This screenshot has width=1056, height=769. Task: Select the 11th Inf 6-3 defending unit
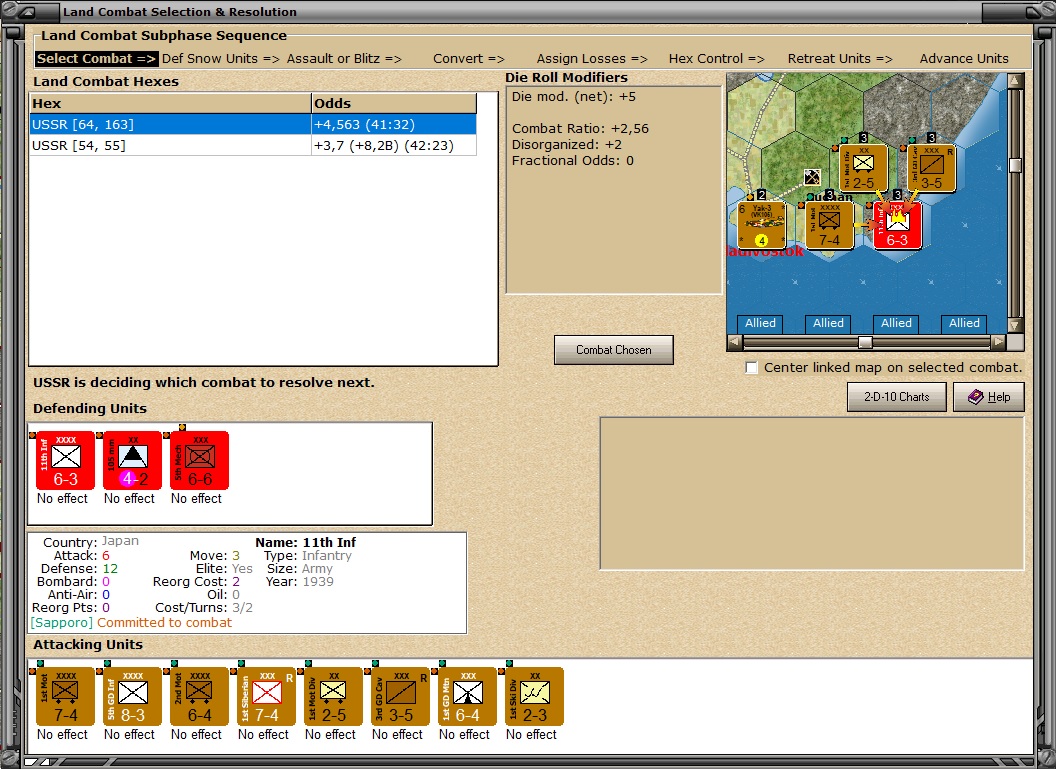click(x=63, y=460)
